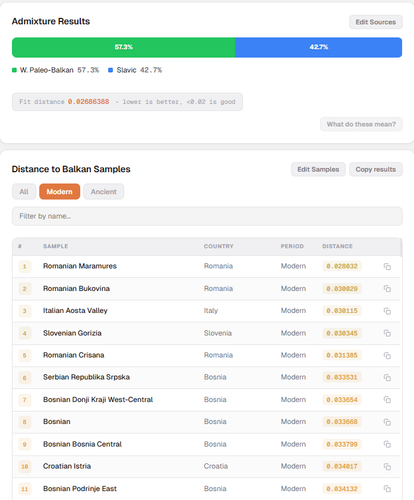Copy the Croatian Istria row
414x500 pixels.
tap(387, 466)
